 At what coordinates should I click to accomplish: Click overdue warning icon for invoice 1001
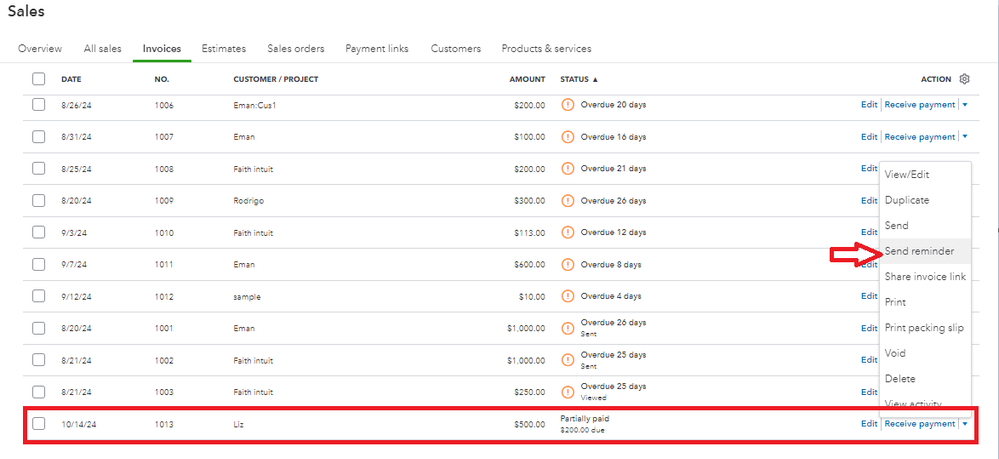click(x=568, y=328)
